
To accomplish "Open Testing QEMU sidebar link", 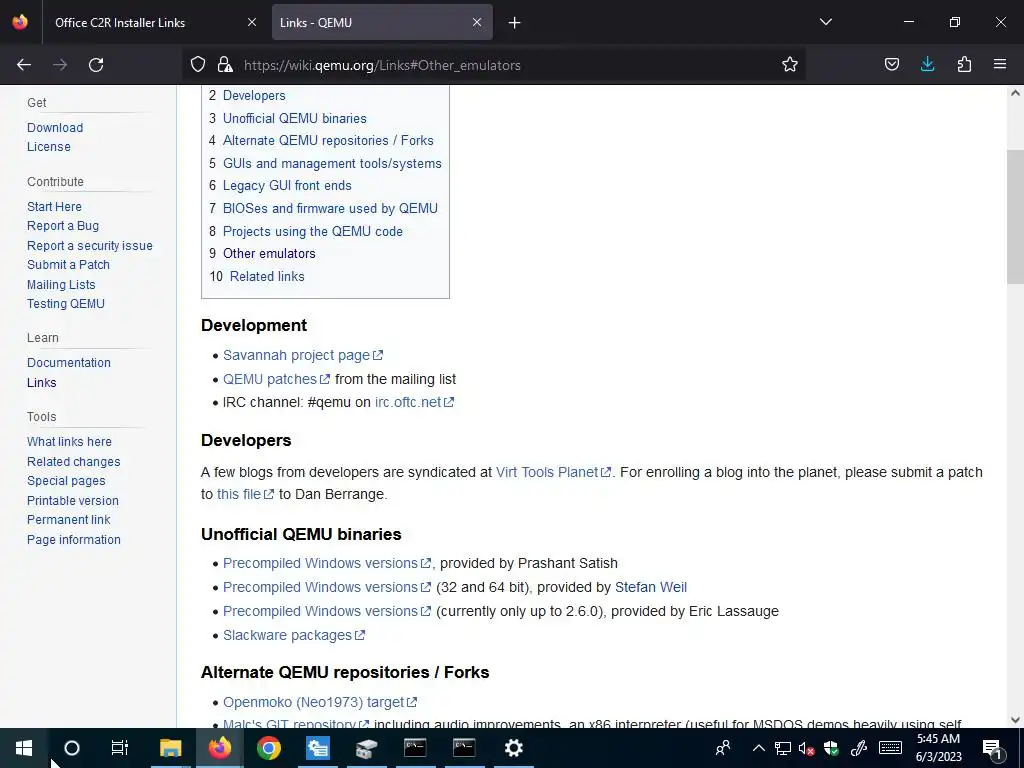I will click(x=65, y=304).
